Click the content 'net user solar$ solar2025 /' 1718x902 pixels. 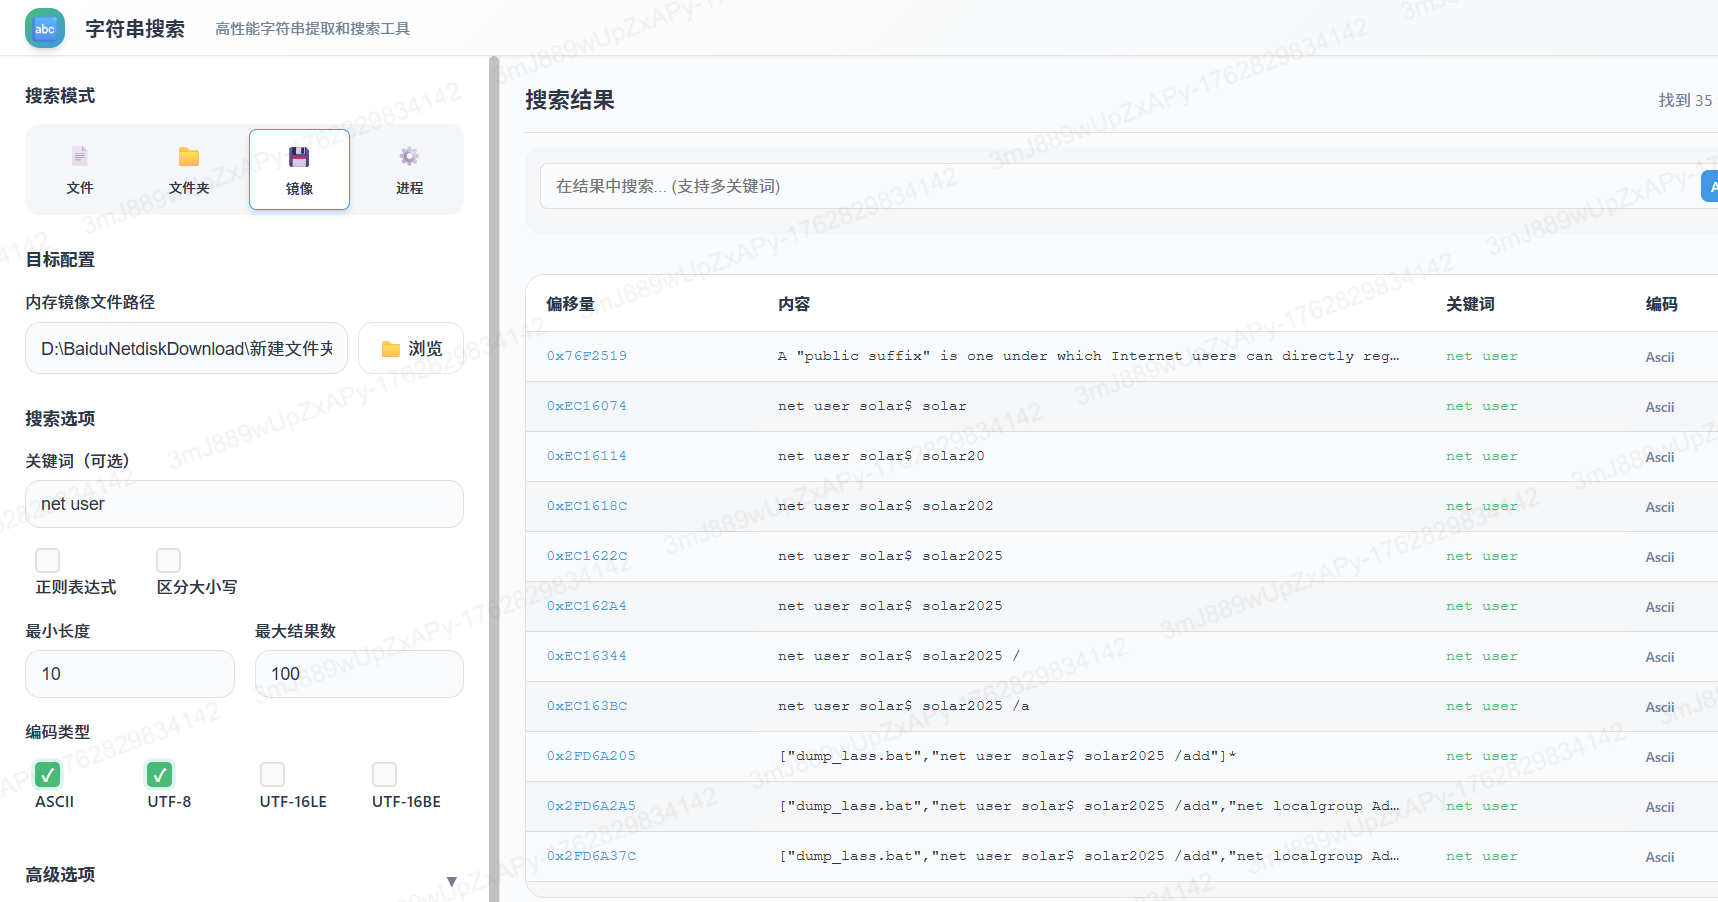click(x=899, y=656)
